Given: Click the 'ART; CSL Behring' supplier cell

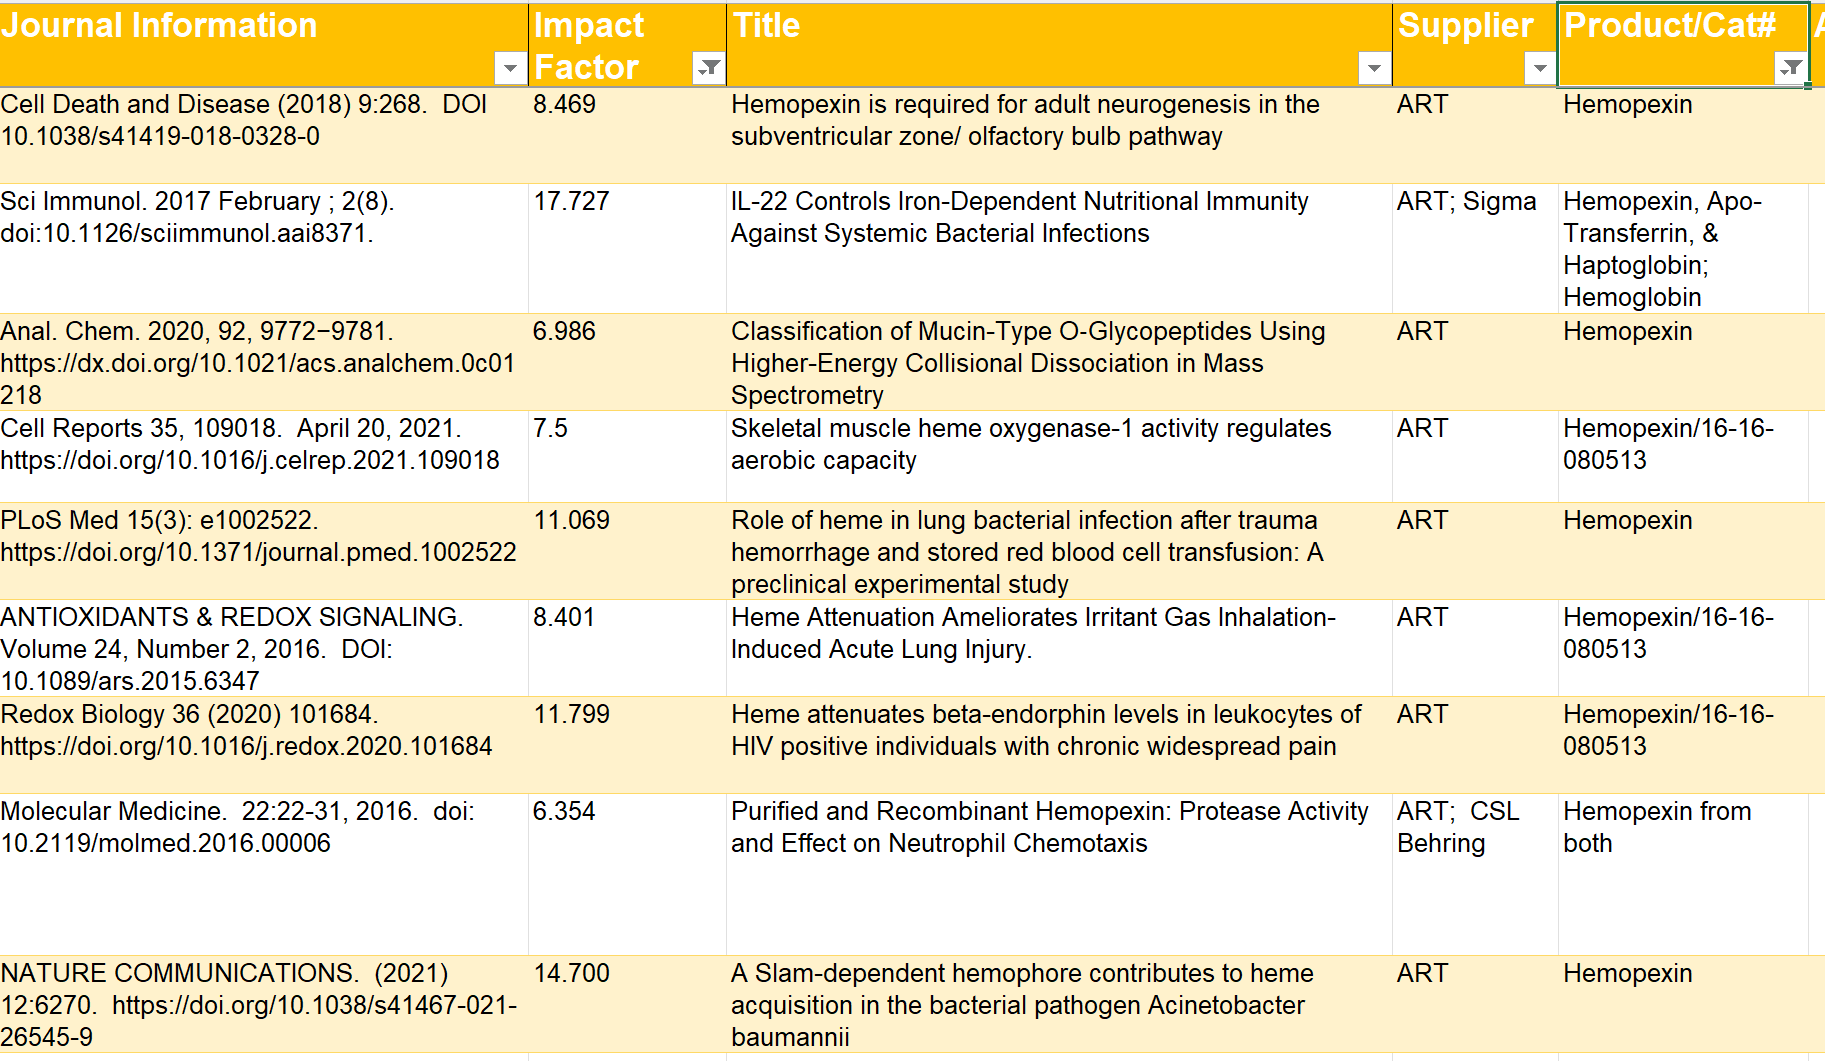Looking at the screenshot, I should (1458, 827).
